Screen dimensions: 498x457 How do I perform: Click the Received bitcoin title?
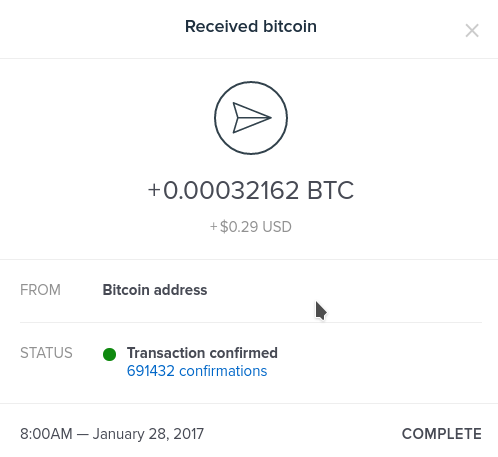pos(251,26)
